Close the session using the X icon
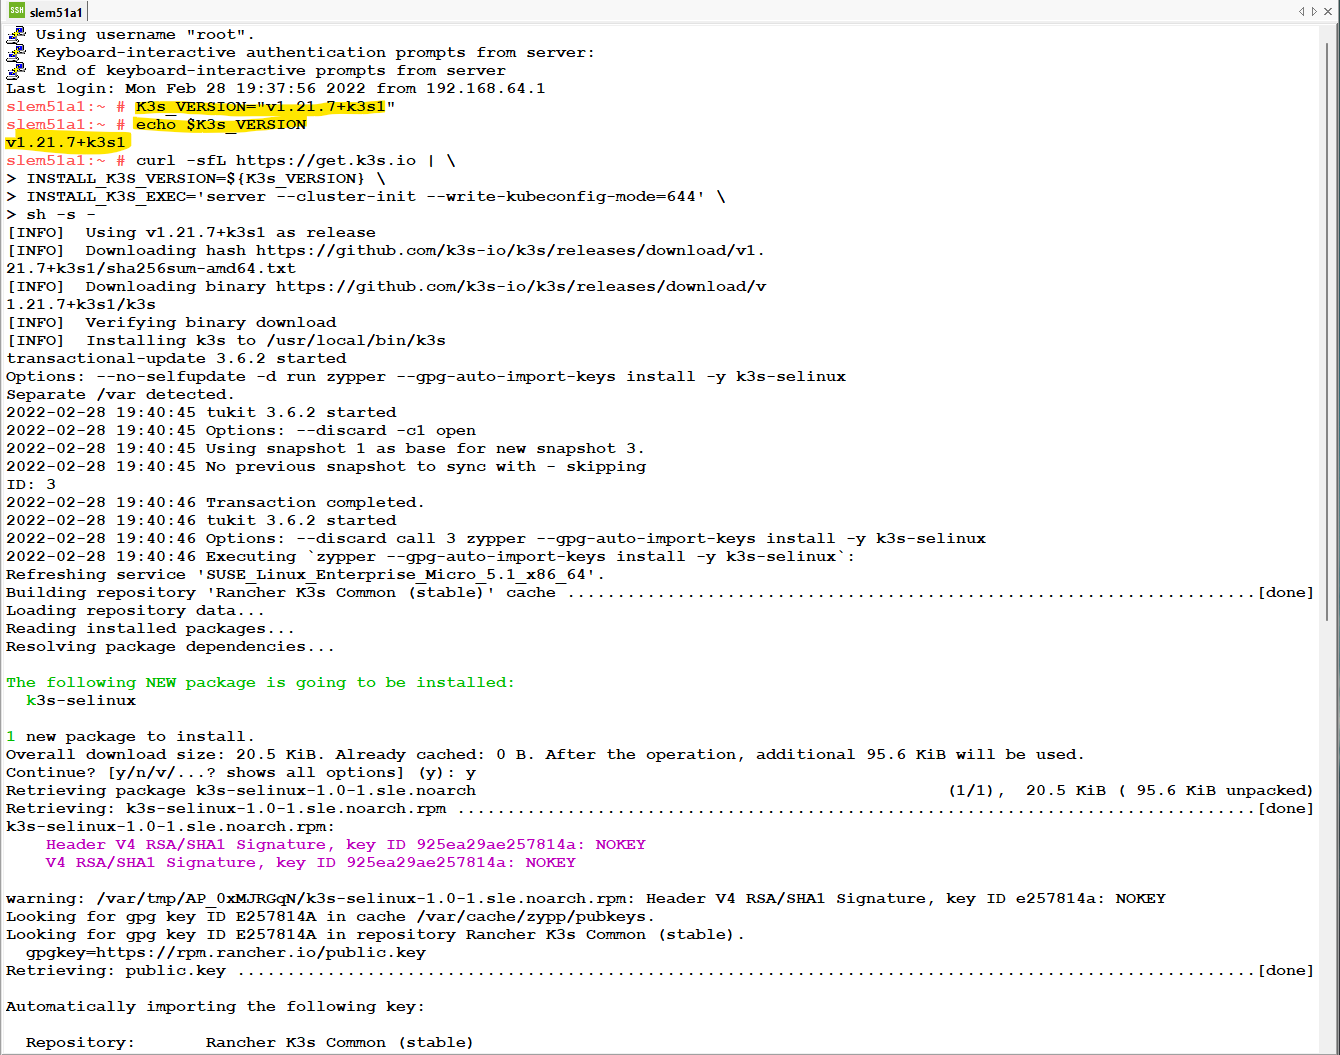This screenshot has height=1055, width=1340. (x=1328, y=12)
